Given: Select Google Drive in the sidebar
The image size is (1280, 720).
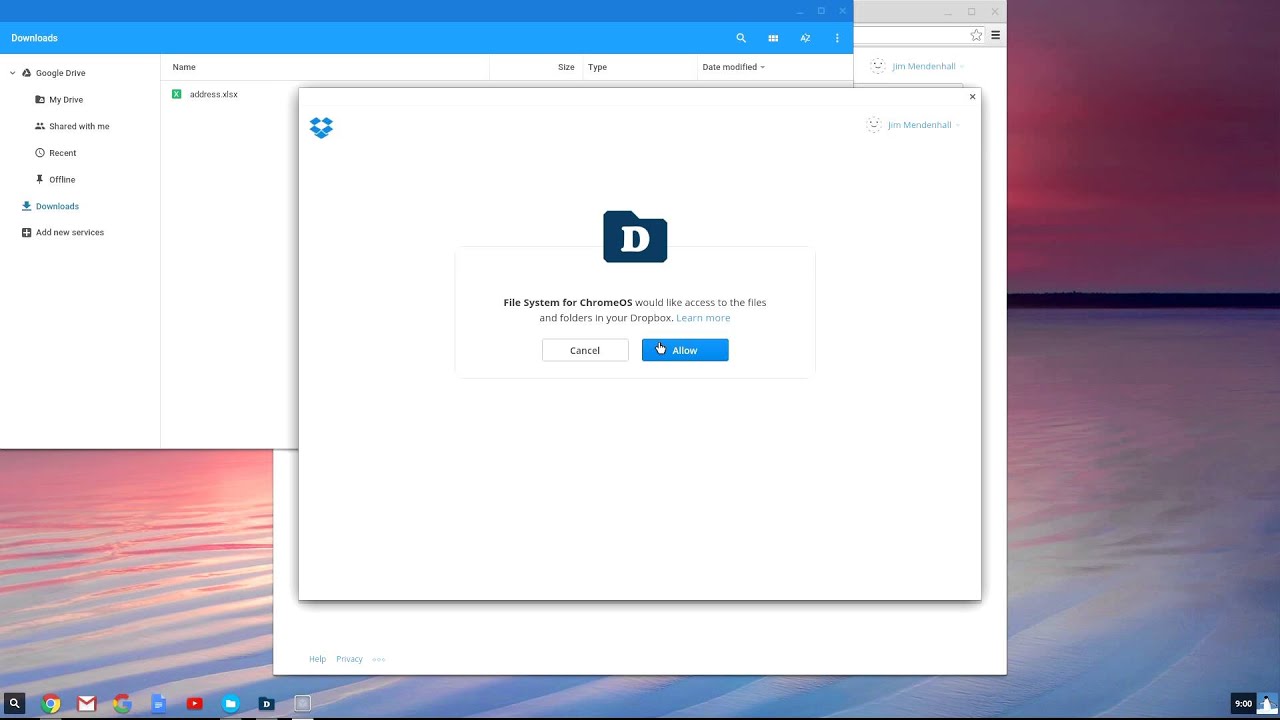Looking at the screenshot, I should click(x=60, y=73).
